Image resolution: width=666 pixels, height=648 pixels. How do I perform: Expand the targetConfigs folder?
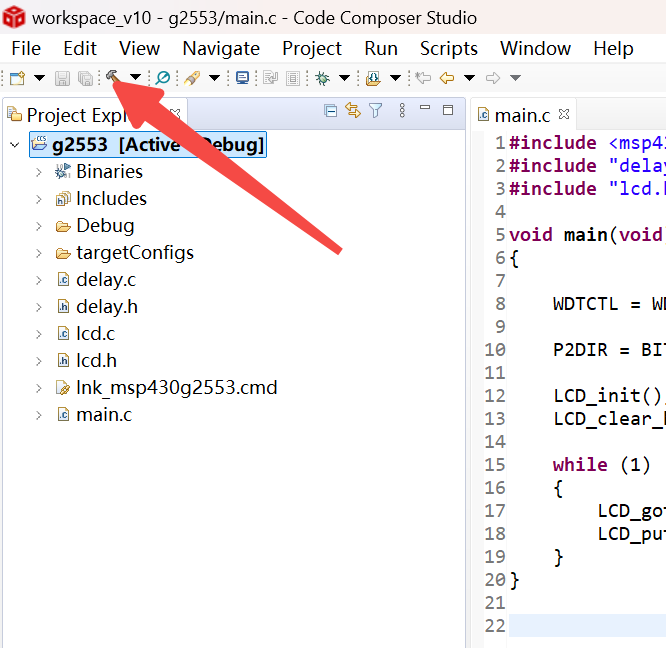[x=39, y=254]
